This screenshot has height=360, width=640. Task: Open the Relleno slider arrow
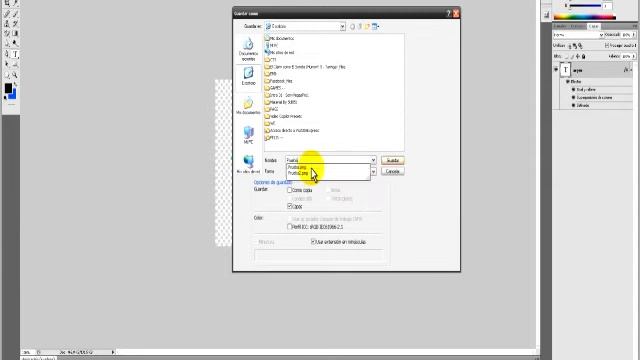(x=634, y=56)
